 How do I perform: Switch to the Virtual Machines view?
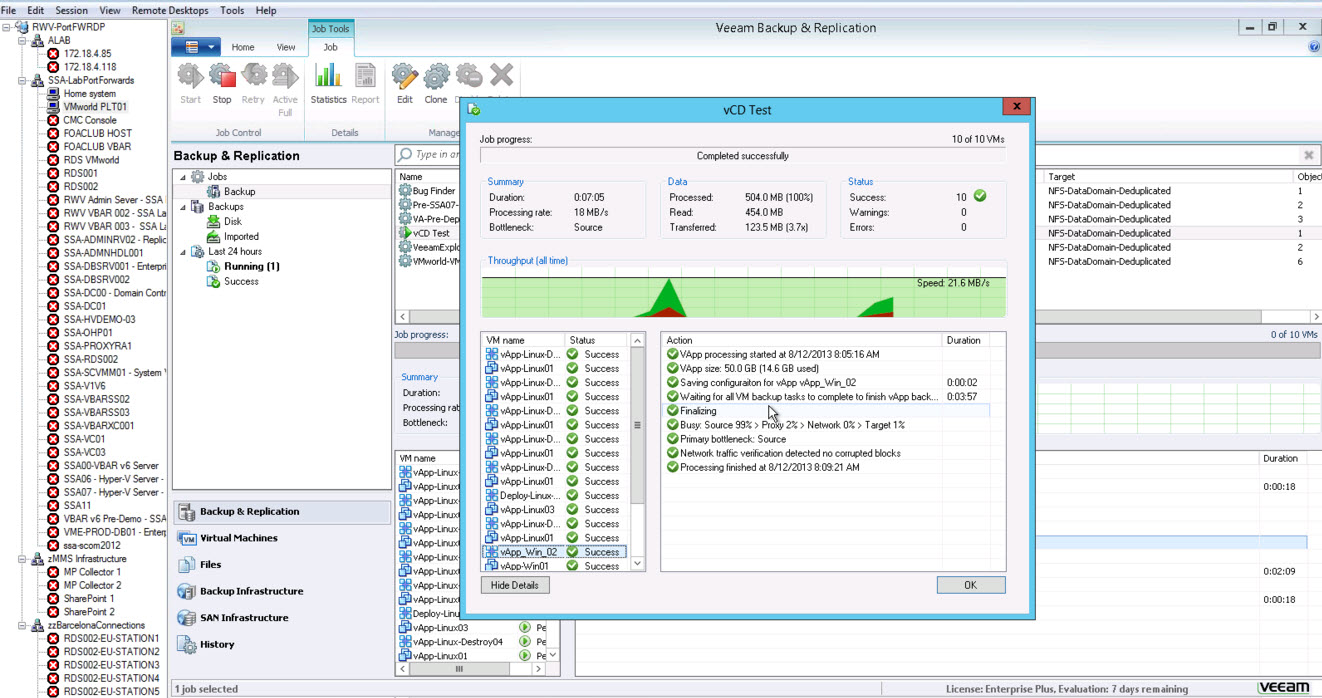[x=282, y=538]
